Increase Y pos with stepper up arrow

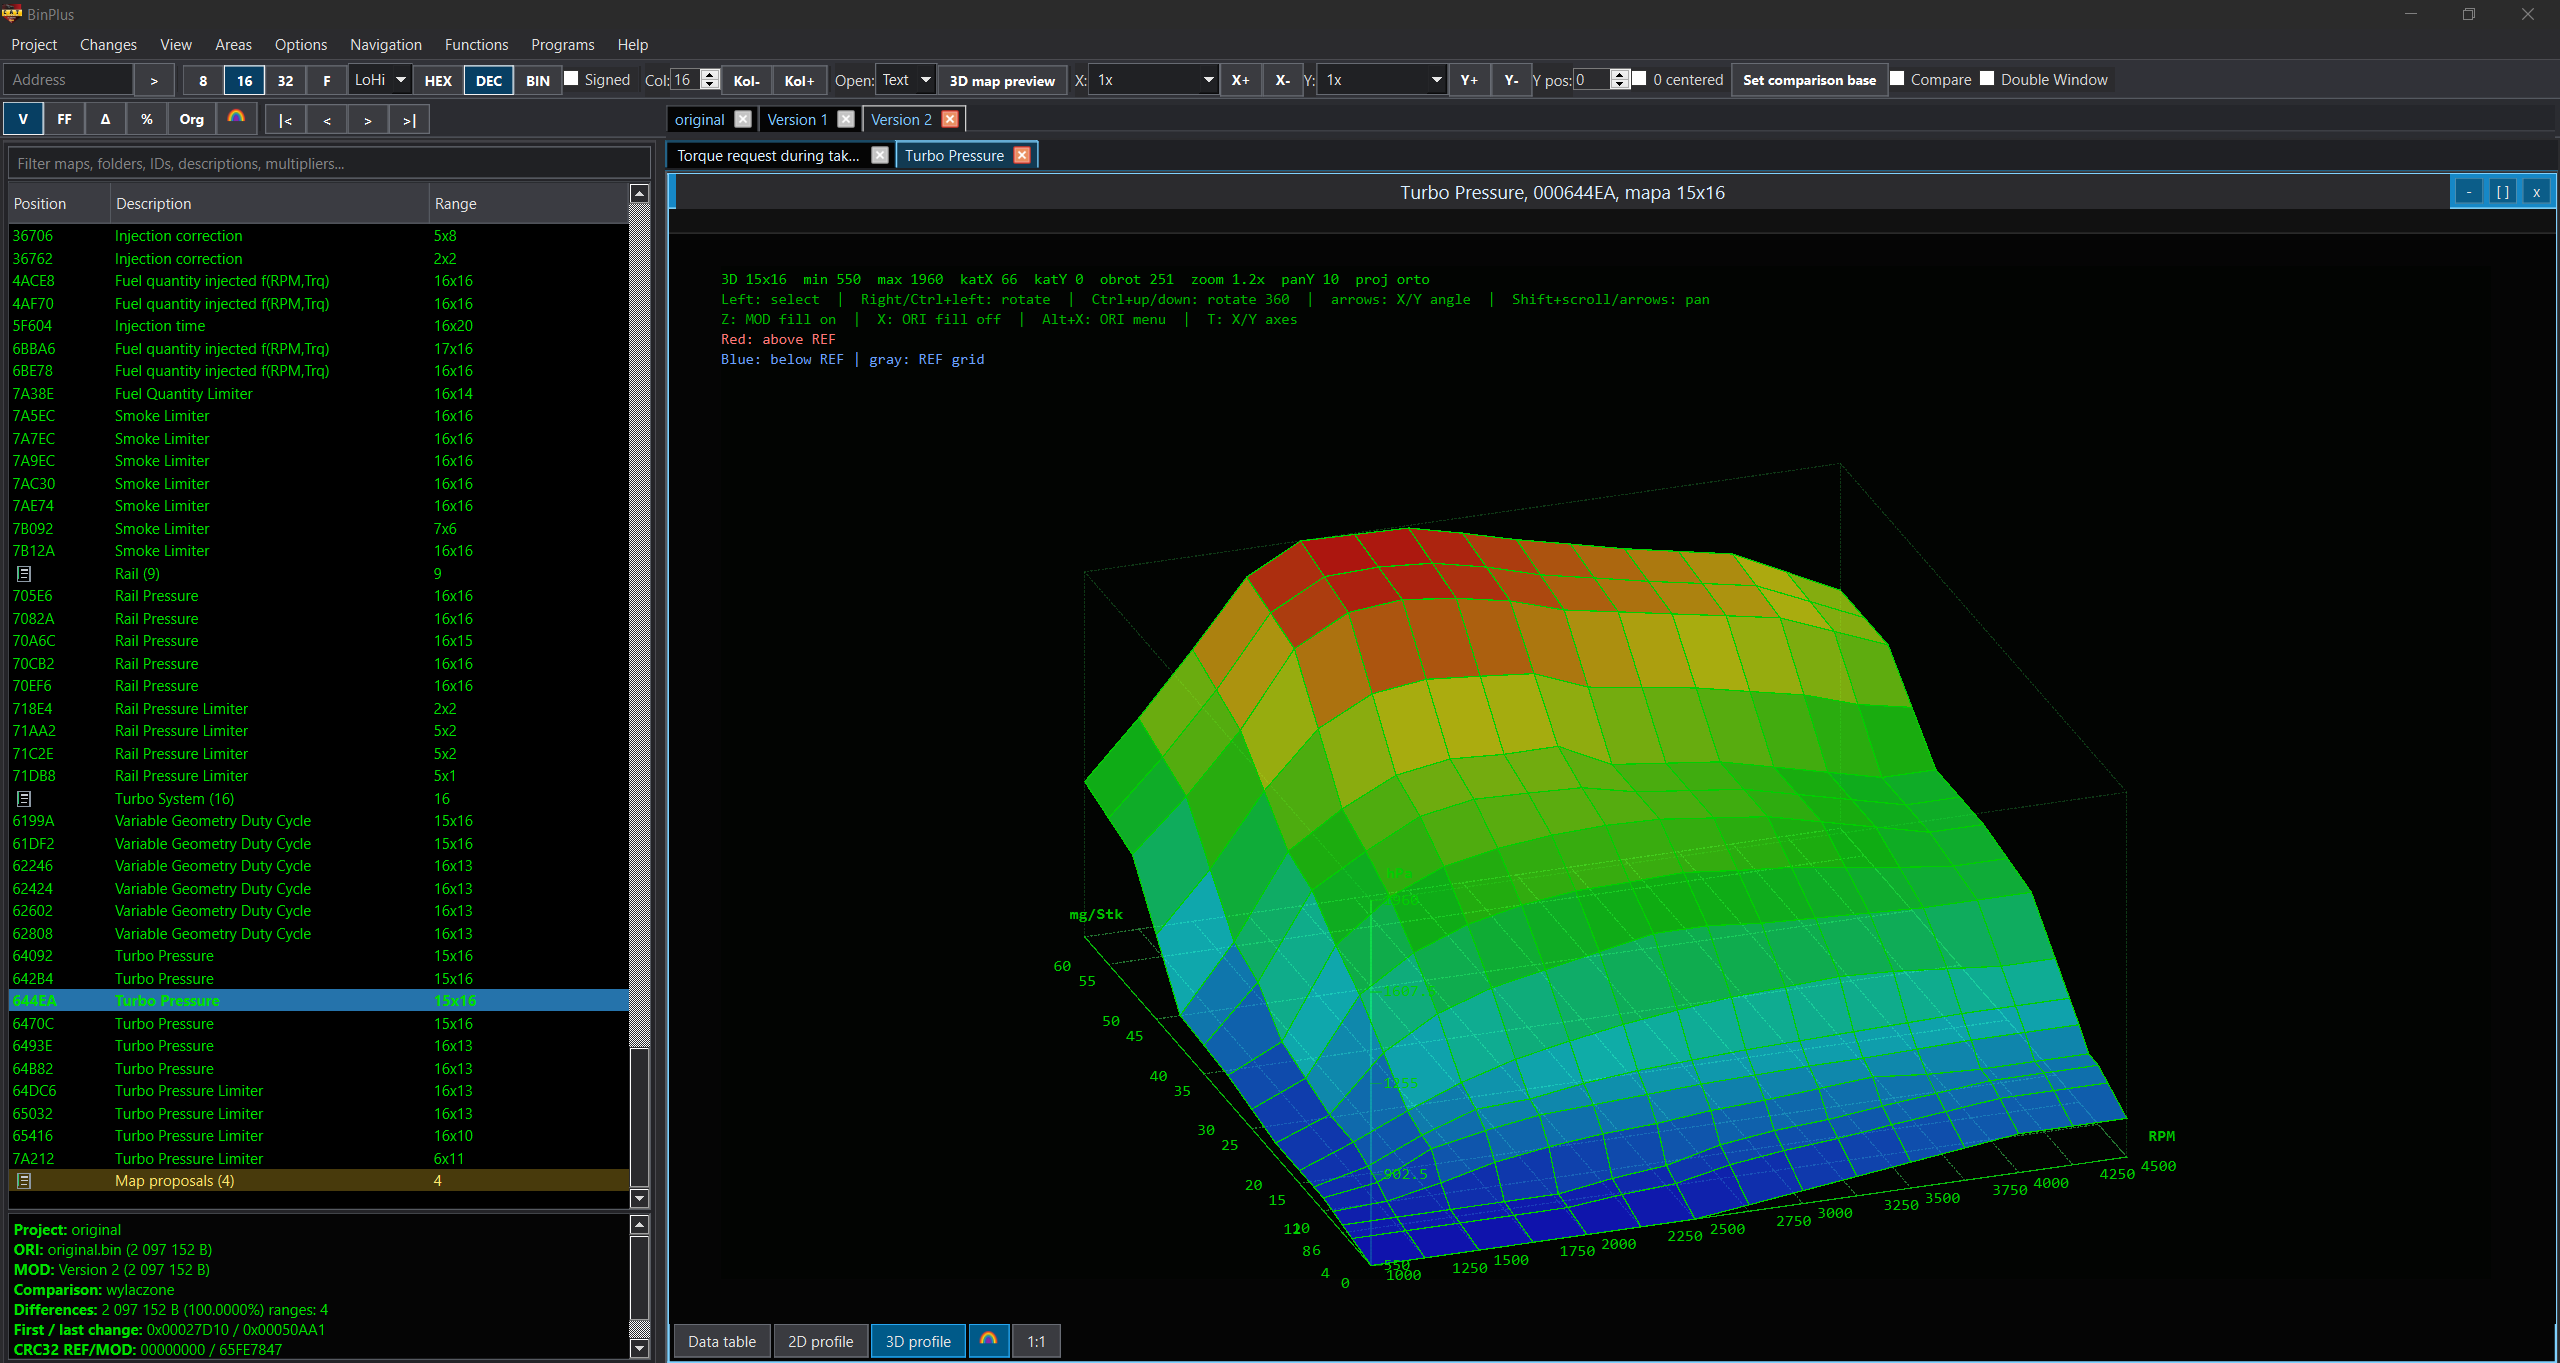click(1620, 74)
